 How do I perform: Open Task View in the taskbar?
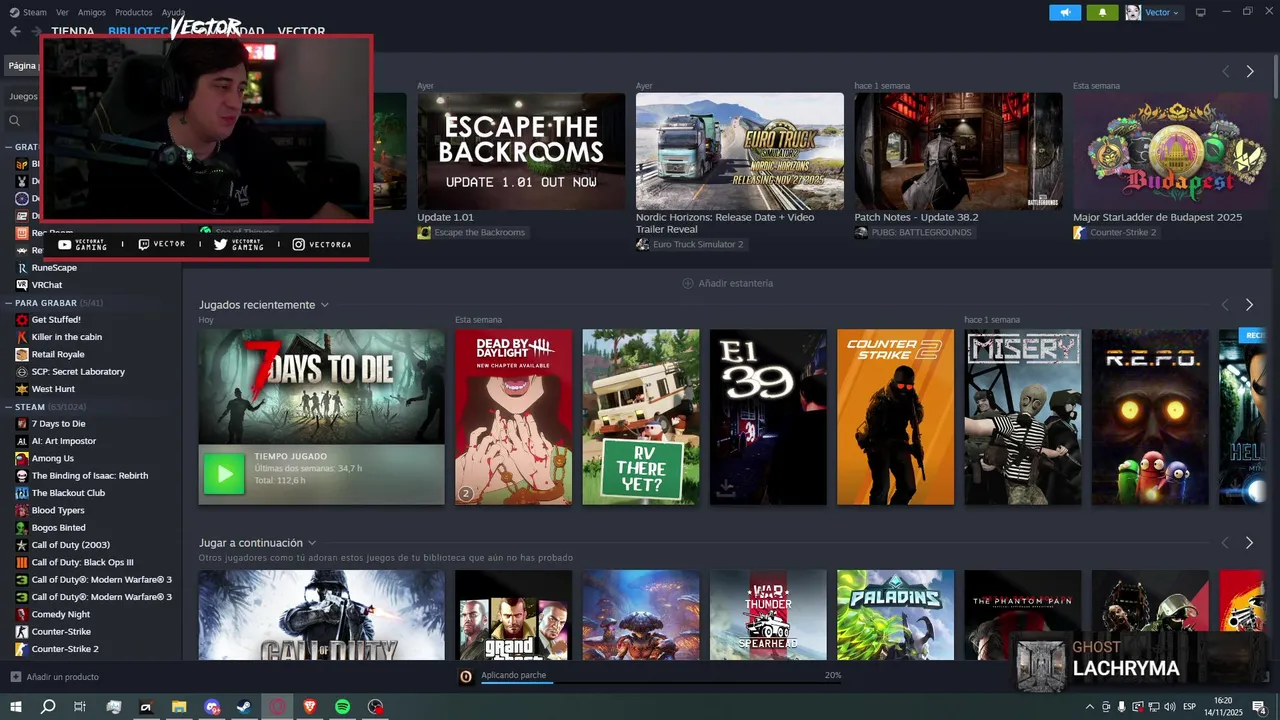pos(80,707)
